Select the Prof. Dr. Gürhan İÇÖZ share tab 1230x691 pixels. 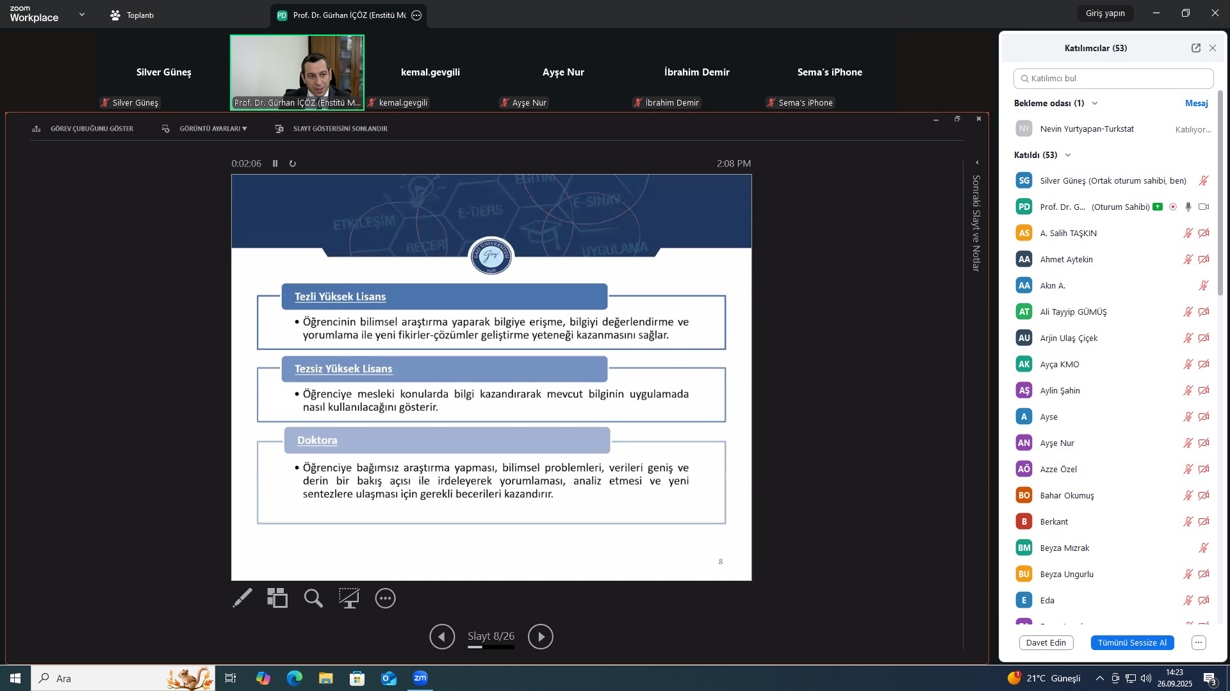349,15
